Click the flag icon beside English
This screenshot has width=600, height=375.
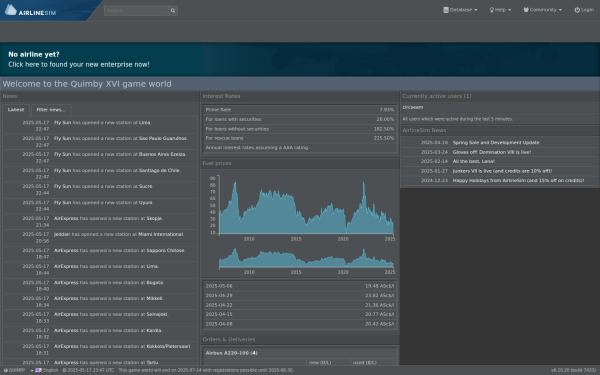point(39,370)
